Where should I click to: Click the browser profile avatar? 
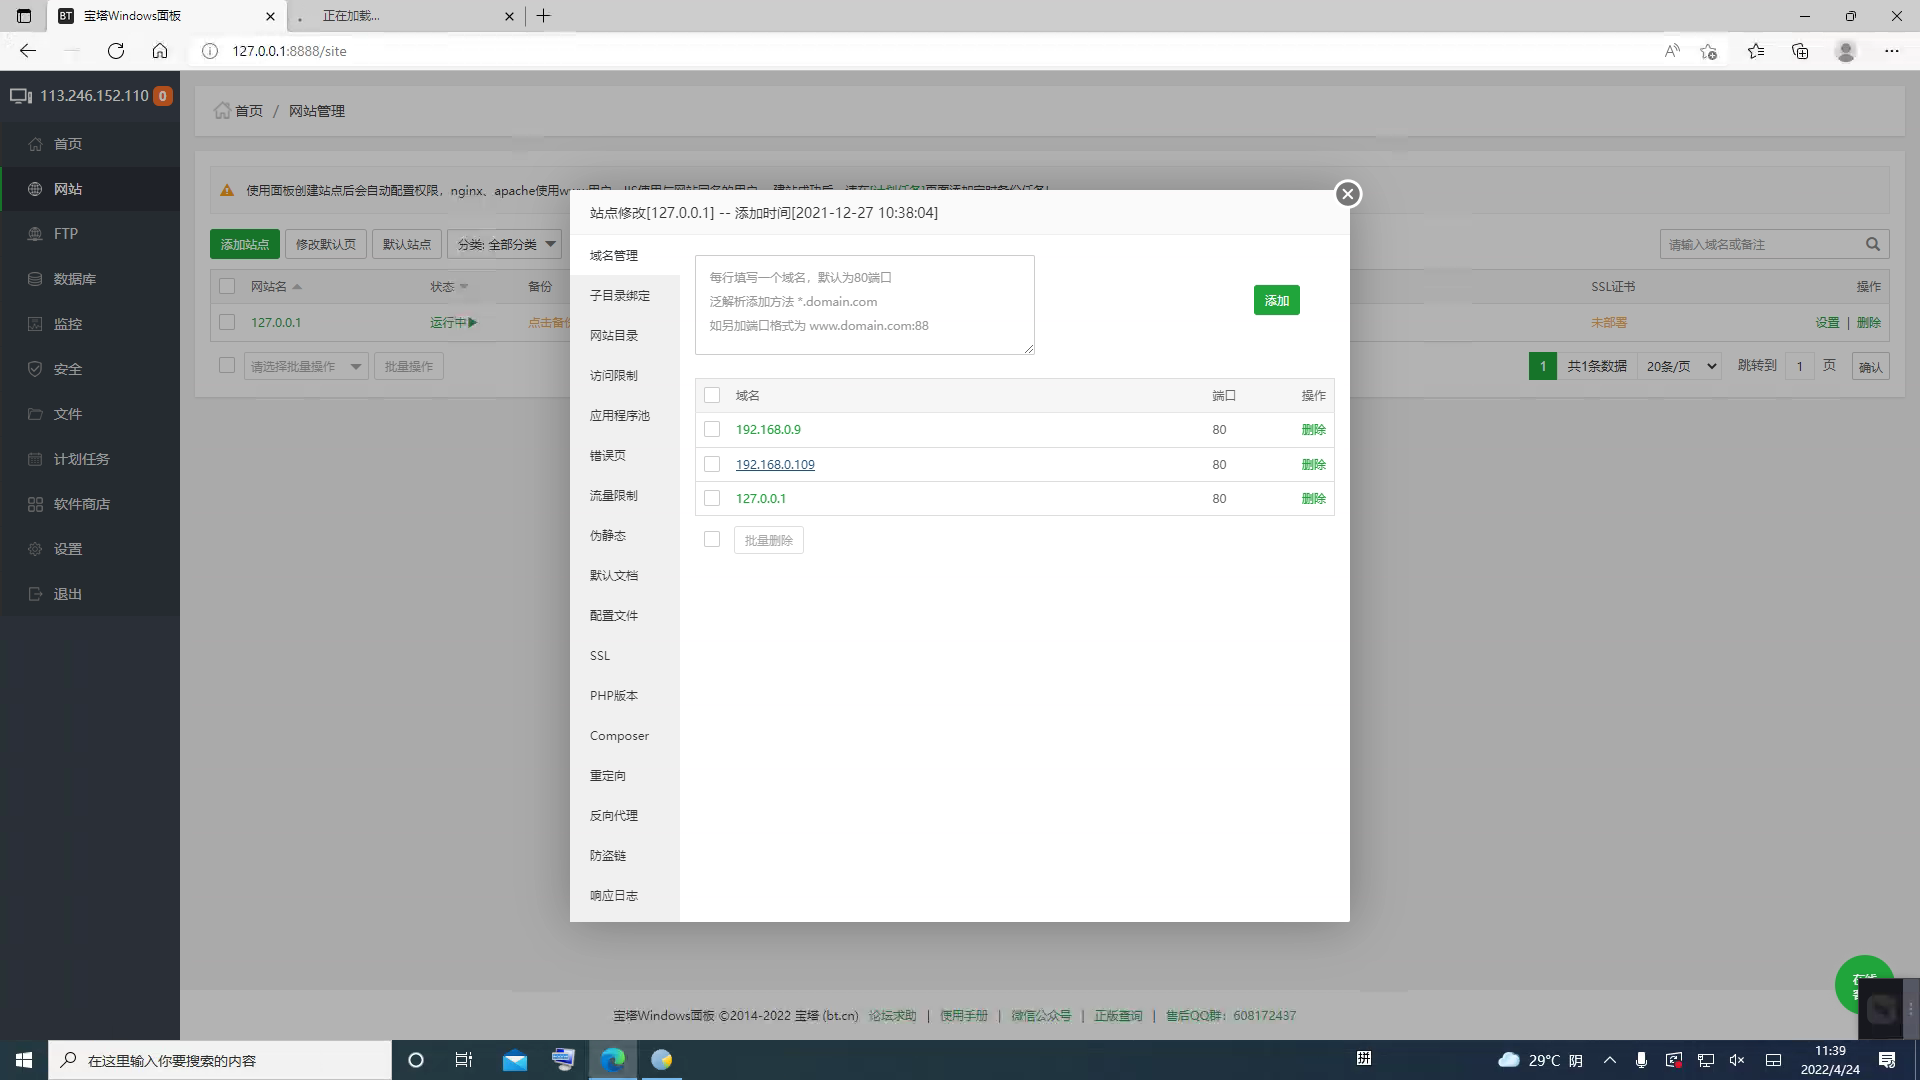[x=1846, y=51]
